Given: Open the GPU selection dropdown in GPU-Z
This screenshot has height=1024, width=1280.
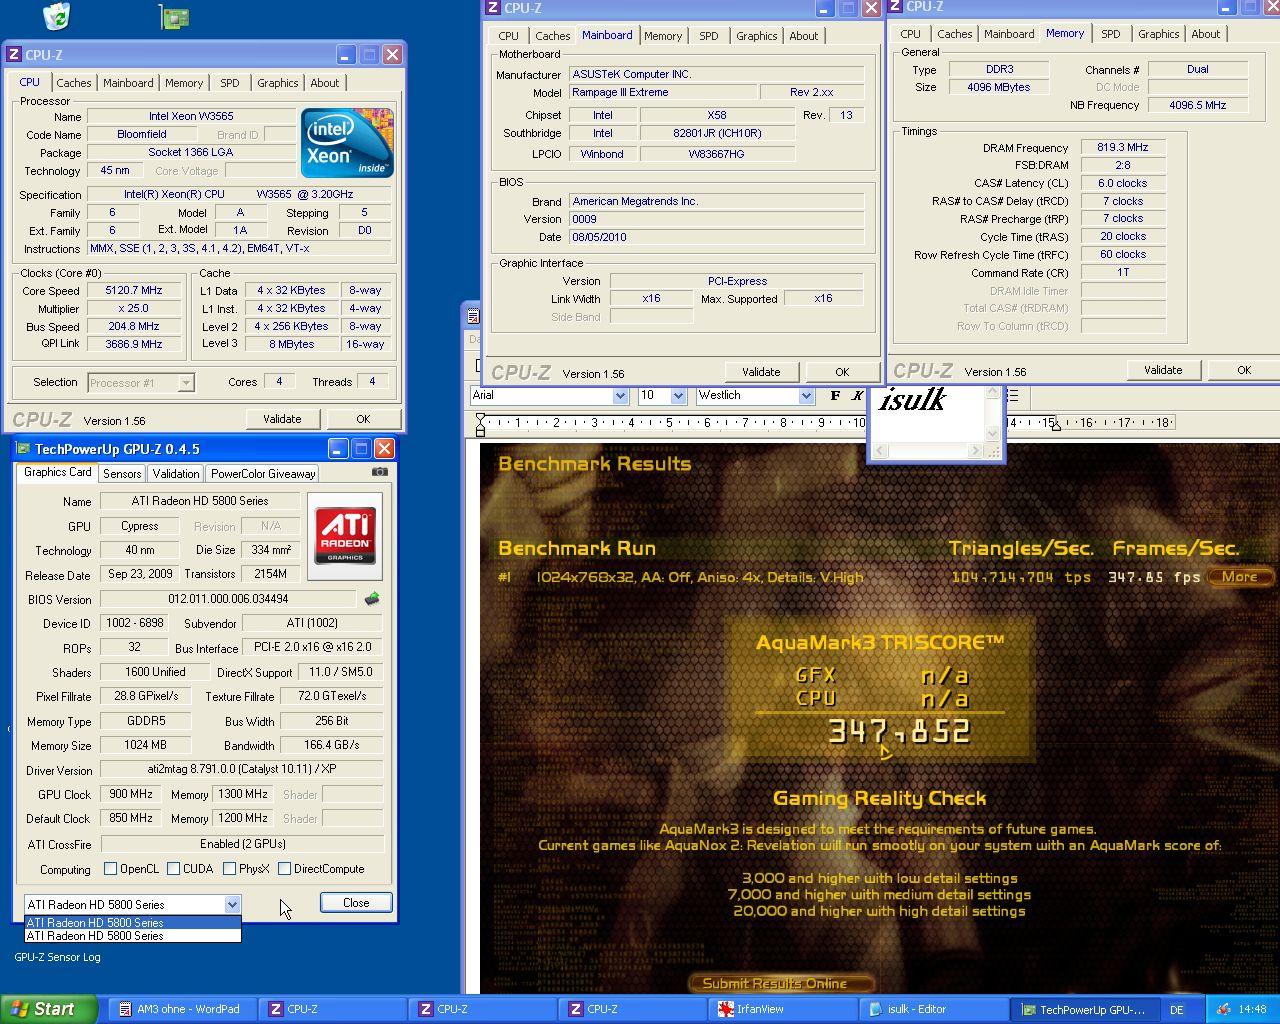Looking at the screenshot, I should pos(232,904).
